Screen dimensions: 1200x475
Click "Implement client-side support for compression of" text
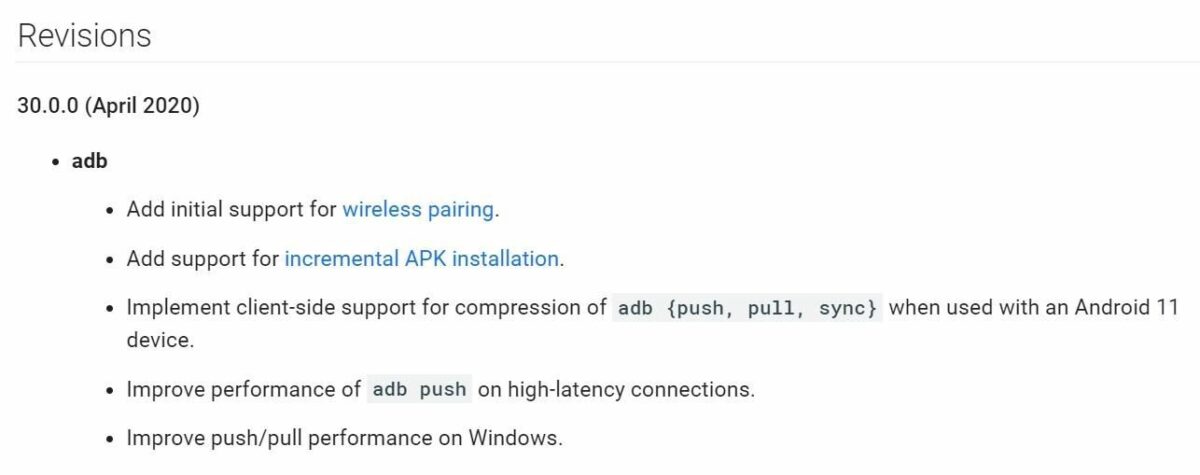(x=366, y=308)
